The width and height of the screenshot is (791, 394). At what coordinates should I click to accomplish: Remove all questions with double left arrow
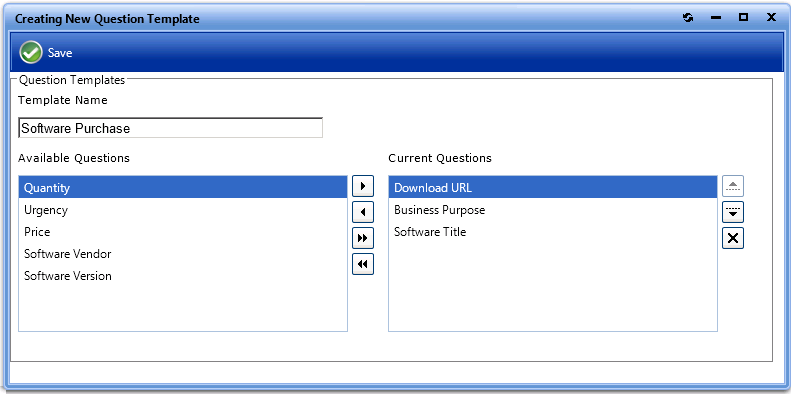pos(363,264)
